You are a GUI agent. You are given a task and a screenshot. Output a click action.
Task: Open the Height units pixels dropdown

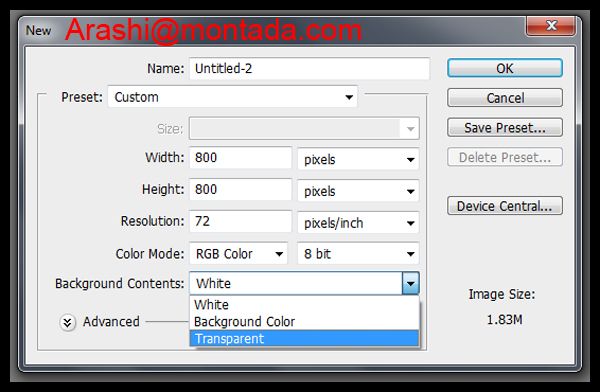coord(358,191)
